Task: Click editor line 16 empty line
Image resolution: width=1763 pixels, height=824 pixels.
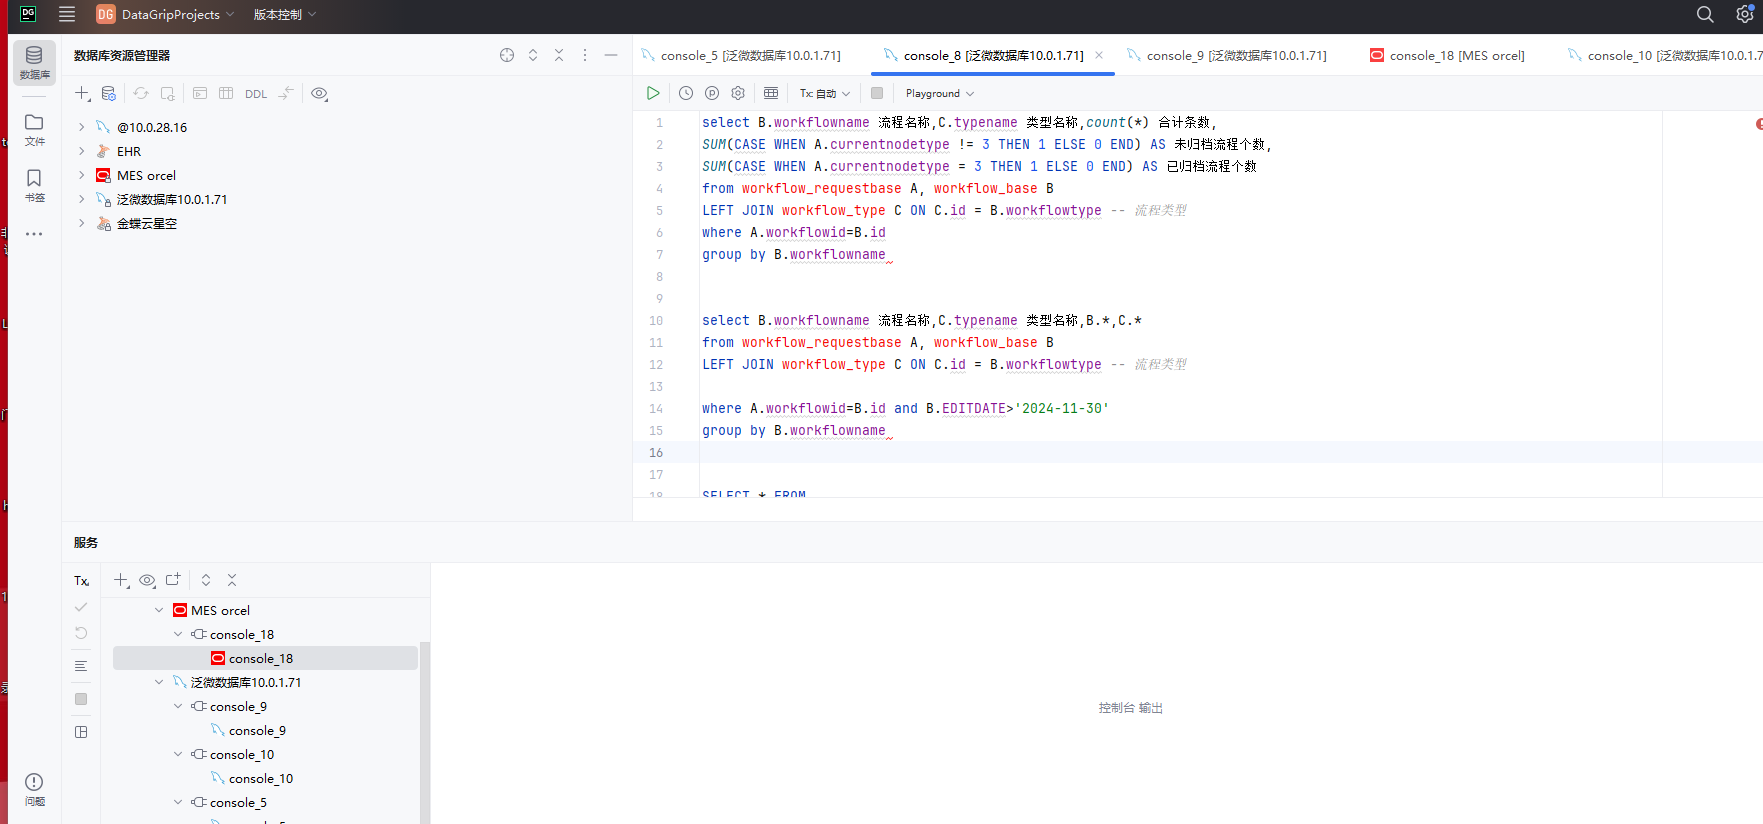Action: coord(1180,452)
